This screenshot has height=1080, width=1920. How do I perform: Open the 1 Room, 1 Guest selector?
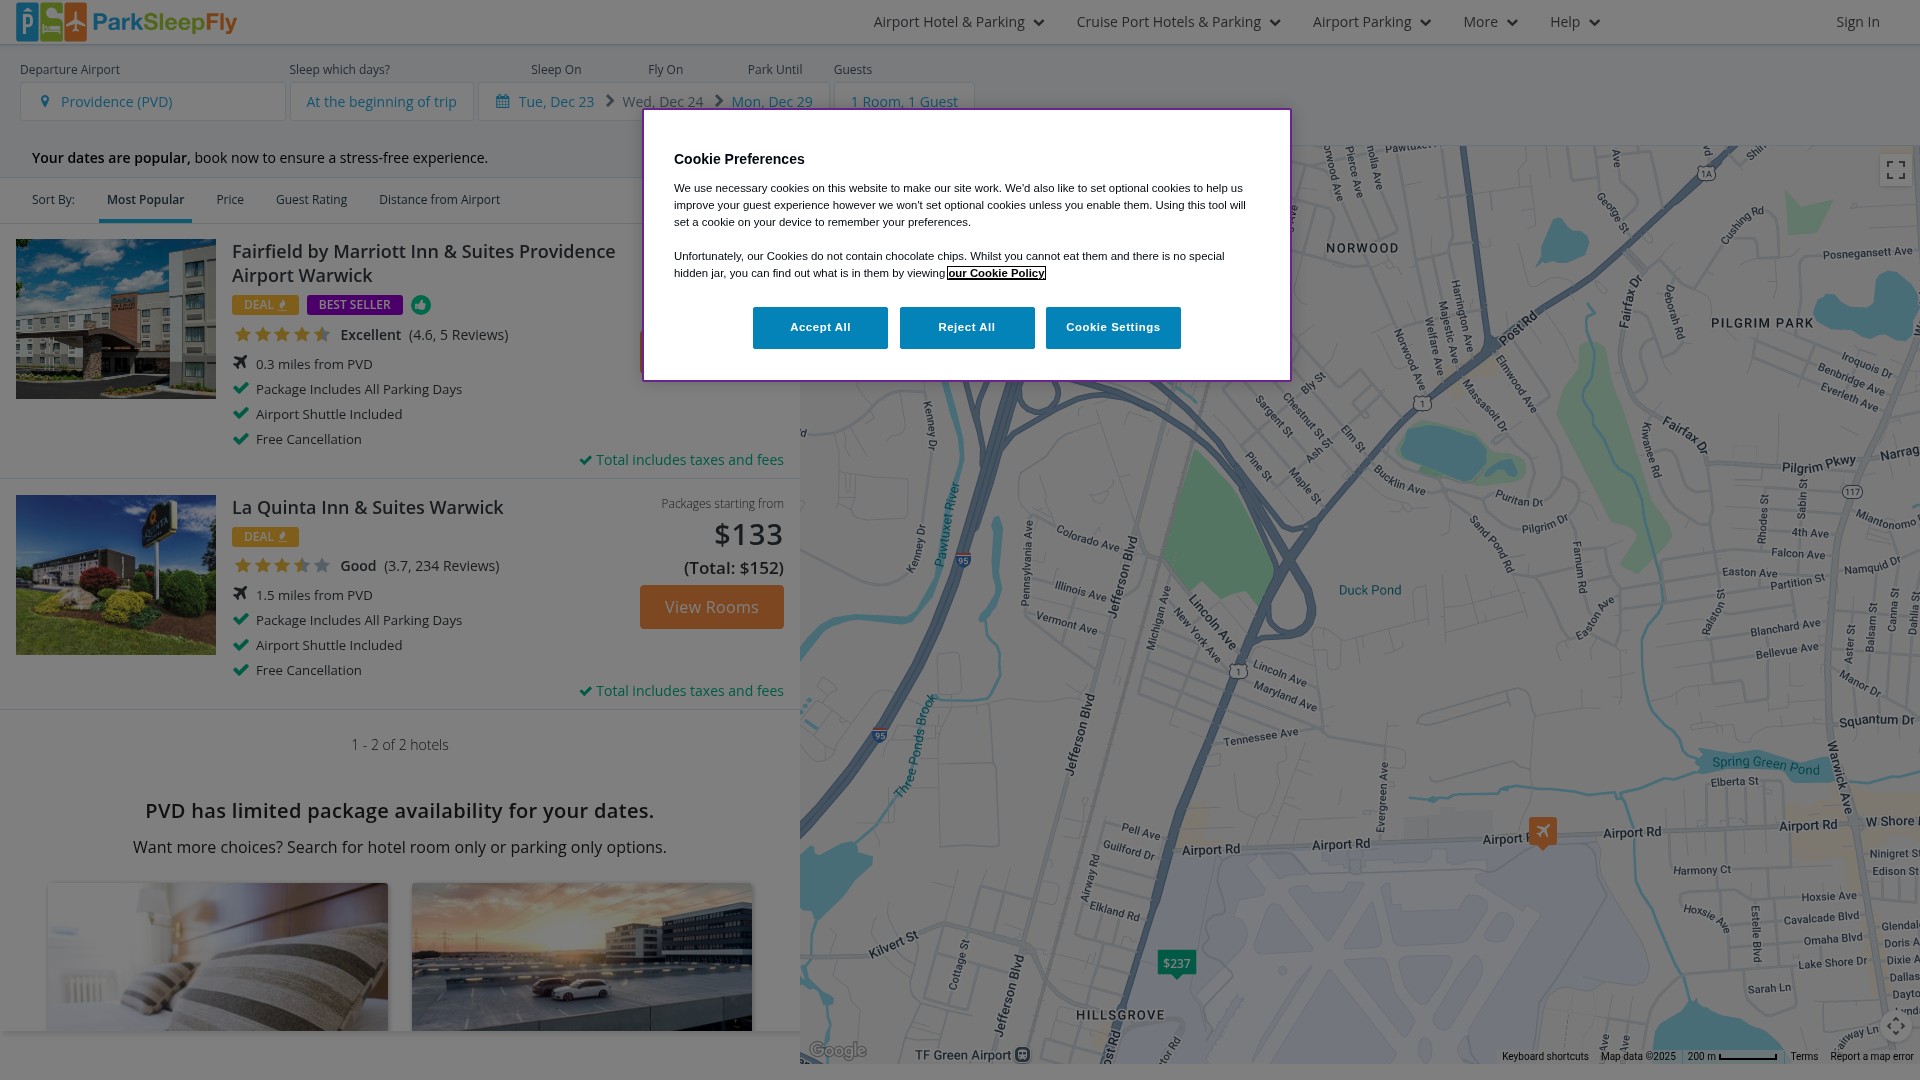(x=904, y=101)
